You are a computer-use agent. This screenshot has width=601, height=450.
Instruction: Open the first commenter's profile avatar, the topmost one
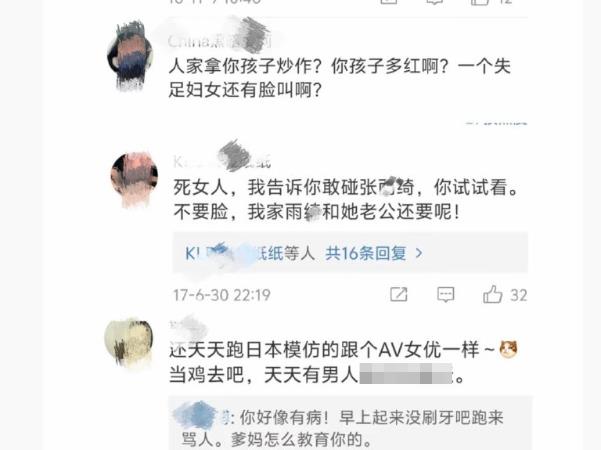[x=130, y=57]
